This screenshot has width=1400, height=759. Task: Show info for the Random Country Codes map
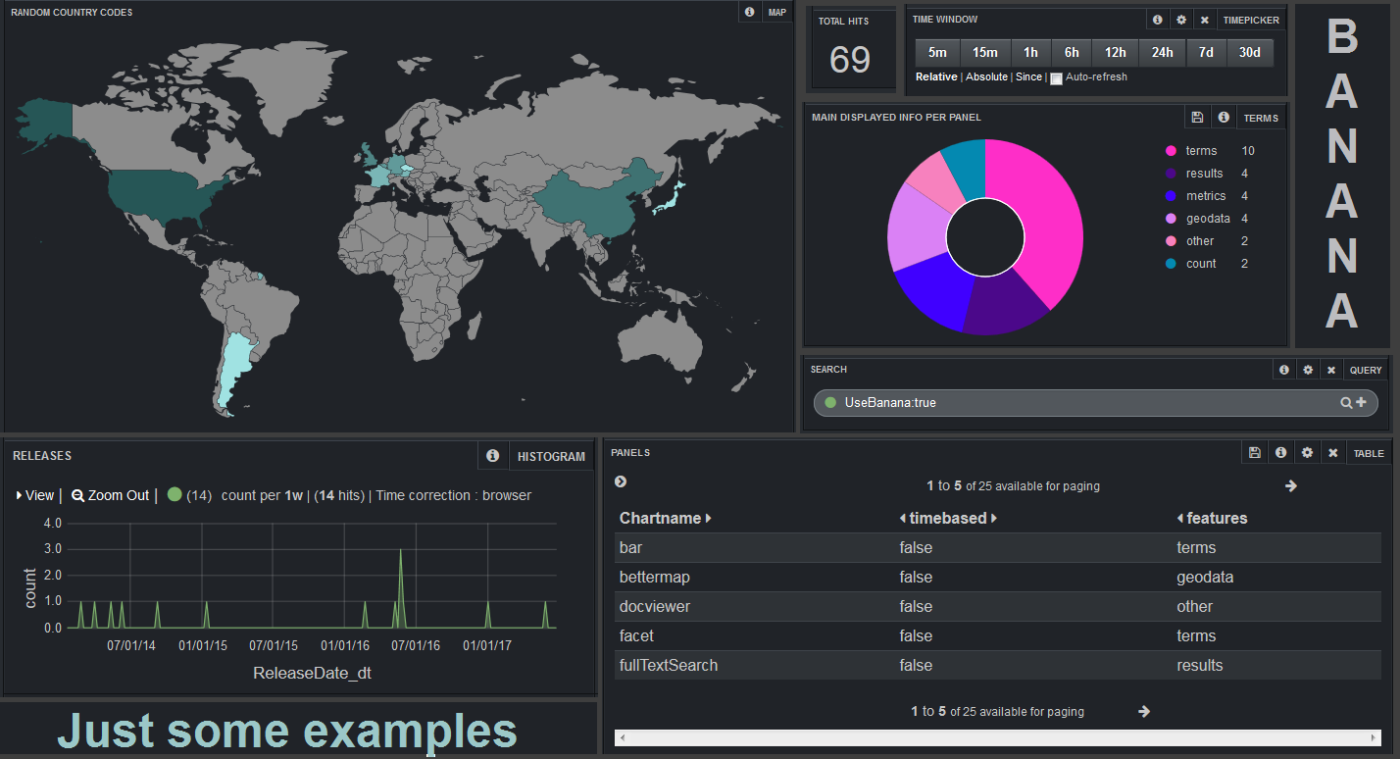pyautogui.click(x=749, y=13)
